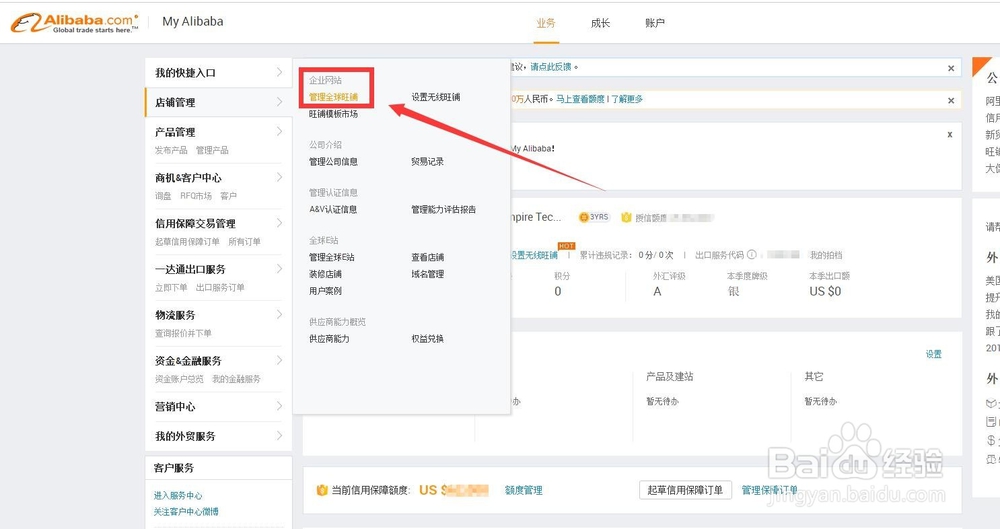Open 我的拍档 link

826,255
